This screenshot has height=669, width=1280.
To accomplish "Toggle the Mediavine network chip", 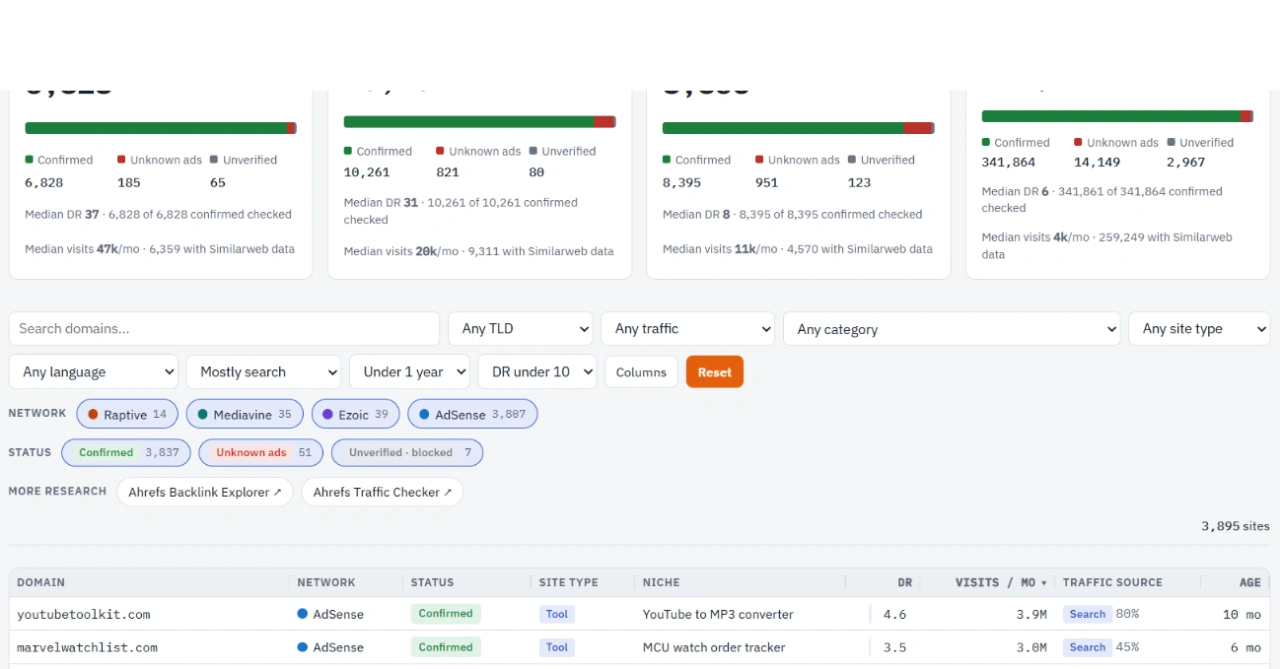I will 245,414.
